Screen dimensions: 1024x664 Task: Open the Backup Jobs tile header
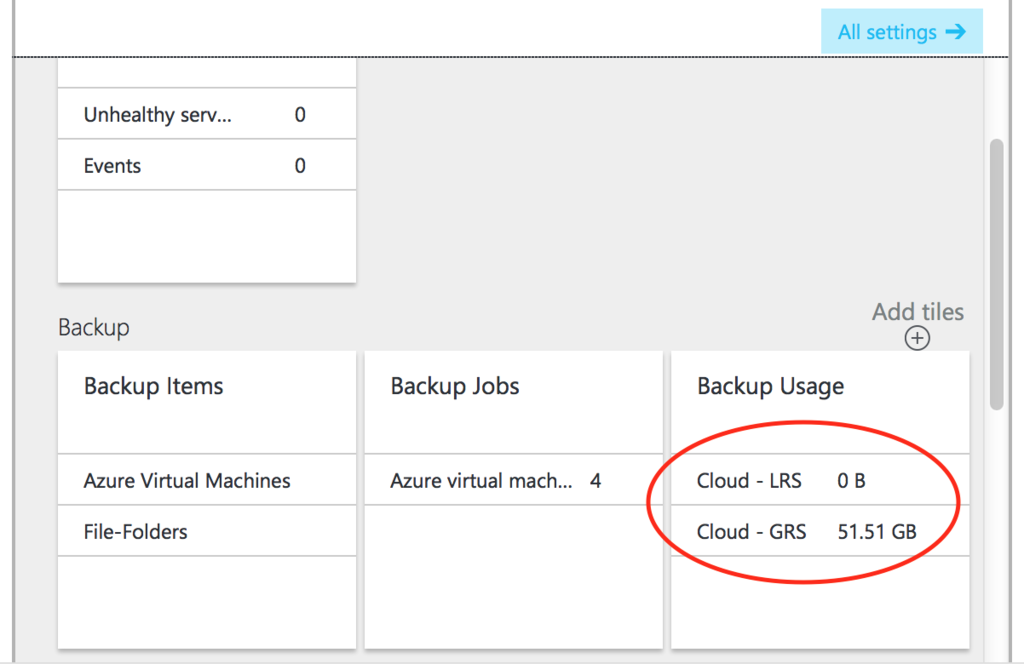click(x=455, y=387)
